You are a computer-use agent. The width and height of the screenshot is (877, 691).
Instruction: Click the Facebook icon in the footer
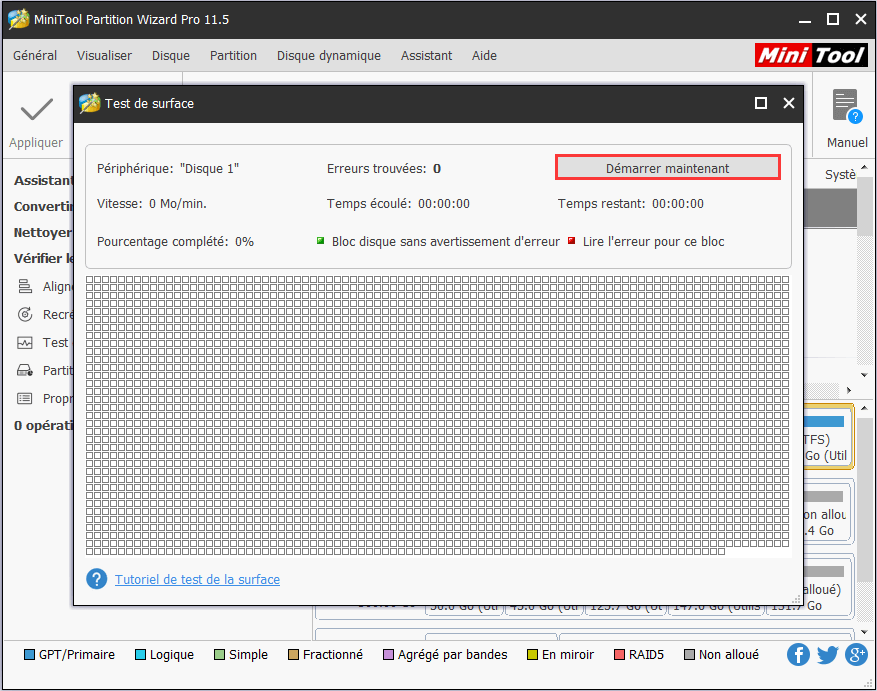click(798, 654)
